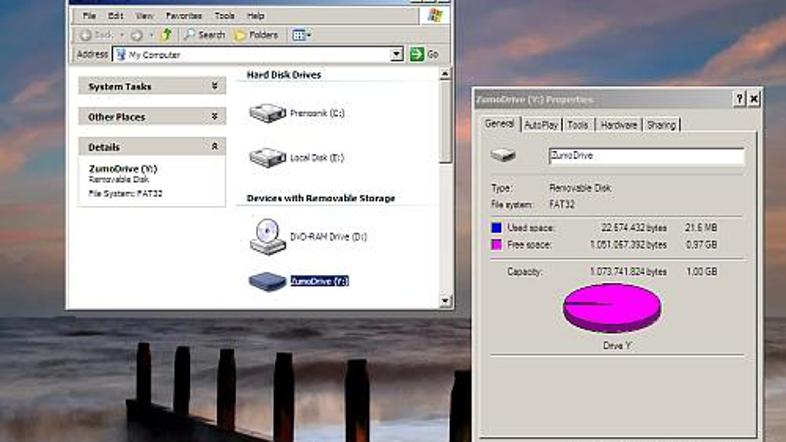Image resolution: width=786 pixels, height=442 pixels.
Task: Select the ZumoDrive (Y:) drive icon
Action: [x=267, y=282]
